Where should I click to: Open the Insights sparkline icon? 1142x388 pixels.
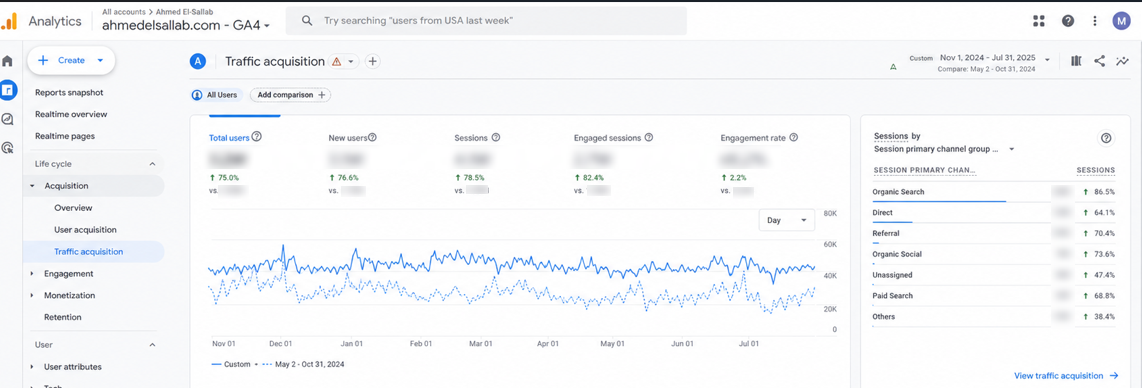1122,61
